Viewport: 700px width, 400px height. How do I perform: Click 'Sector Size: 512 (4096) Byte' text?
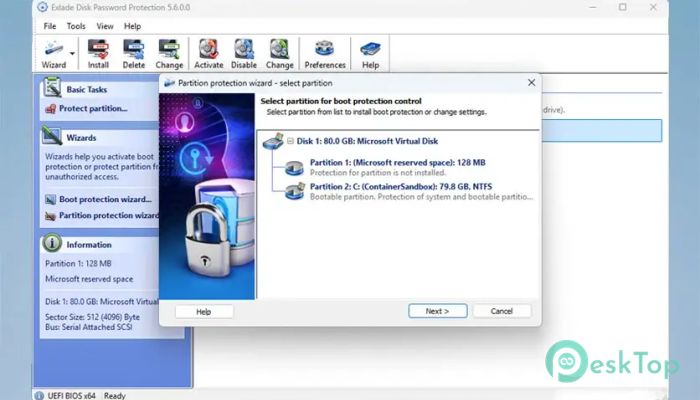click(x=92, y=317)
